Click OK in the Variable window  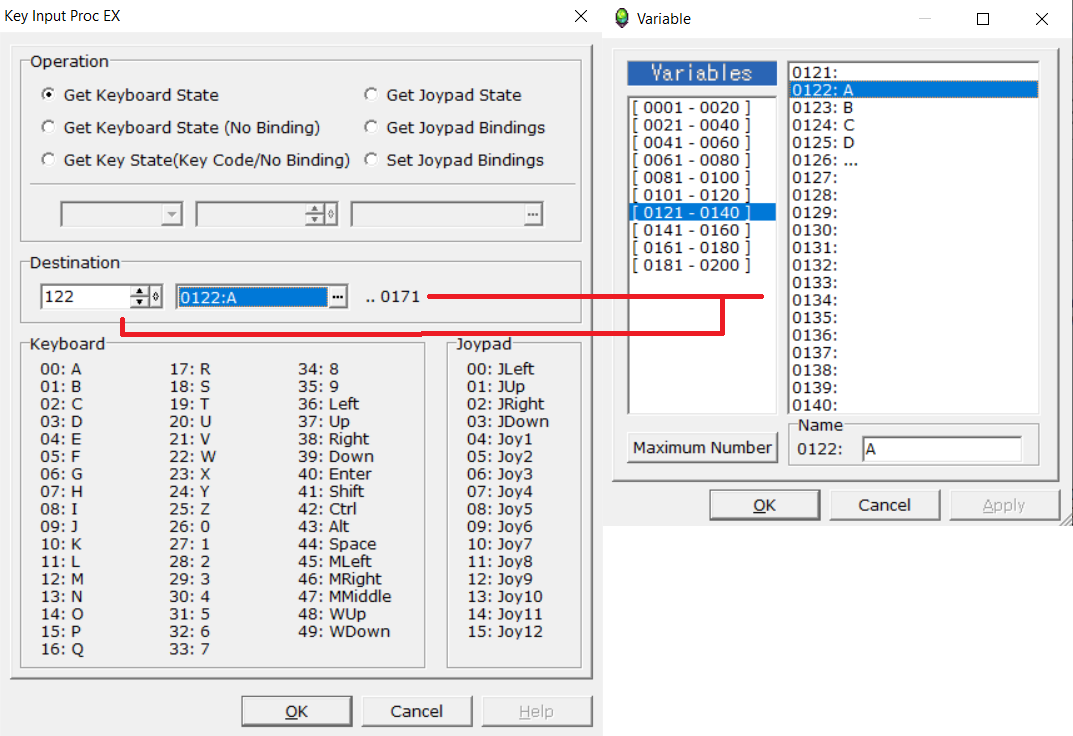764,505
